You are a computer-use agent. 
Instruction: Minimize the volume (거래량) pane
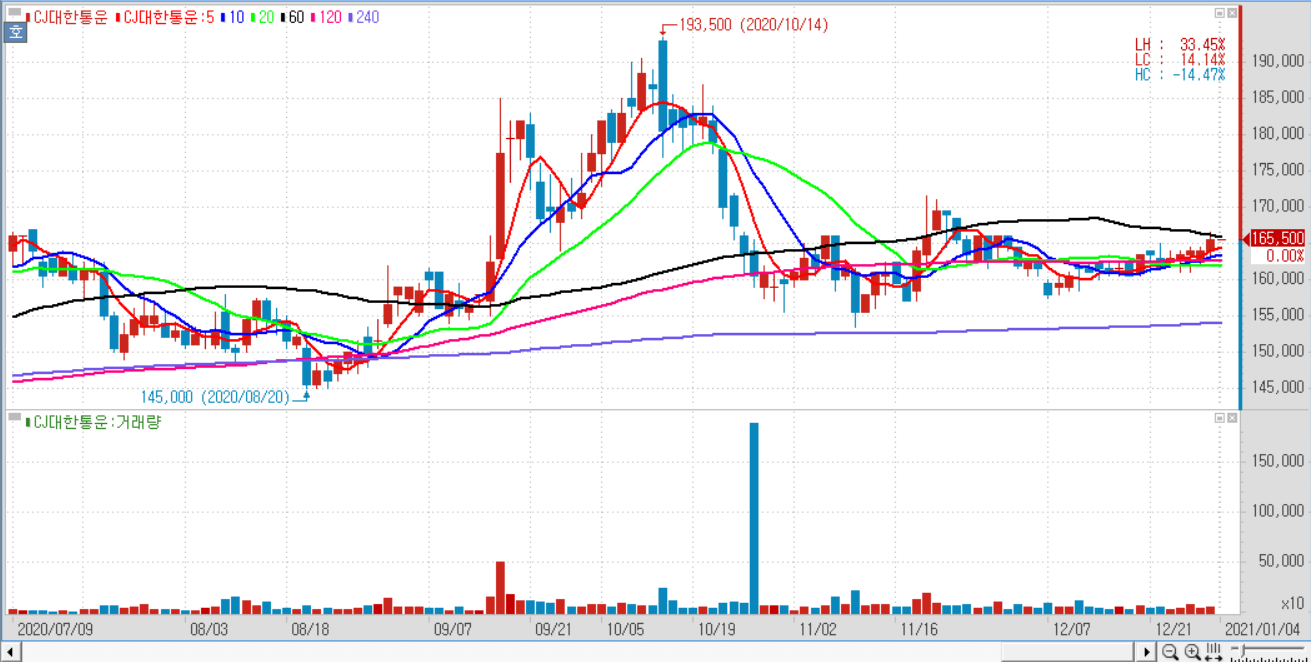1219,416
